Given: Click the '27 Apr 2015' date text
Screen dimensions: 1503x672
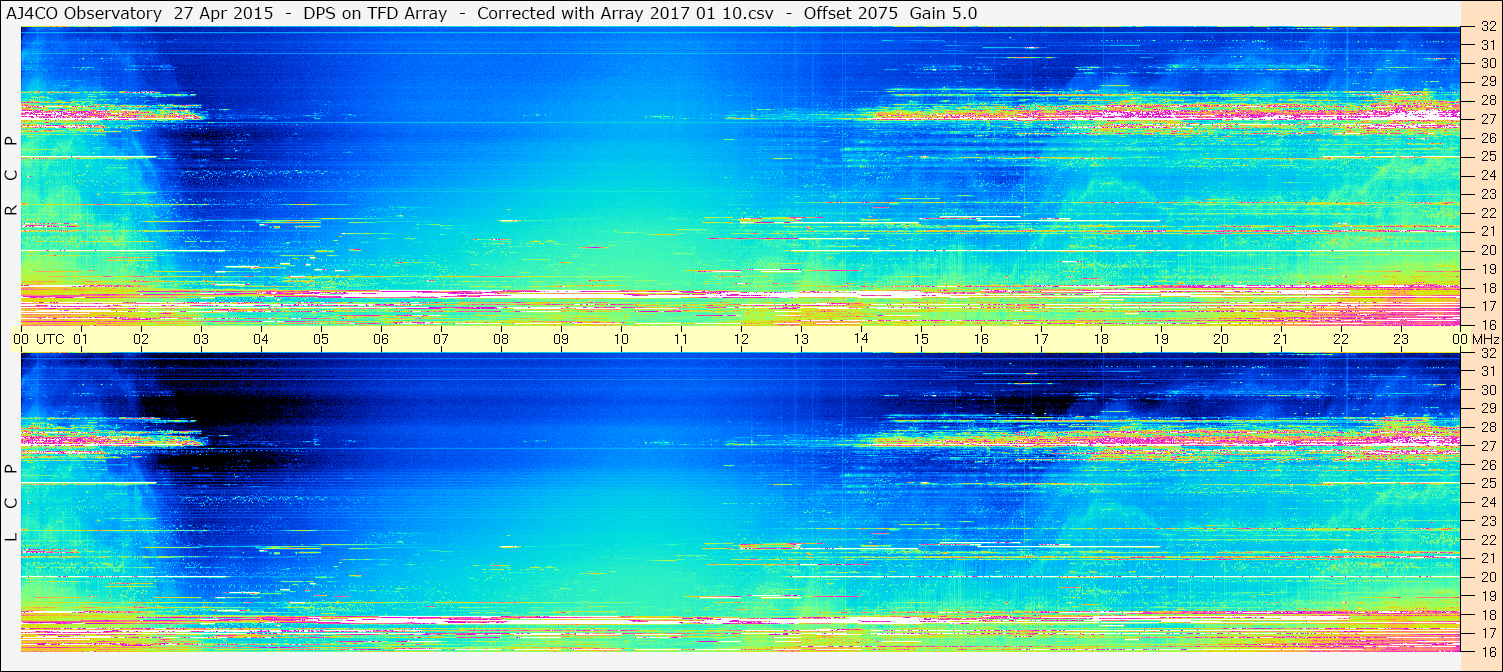Looking at the screenshot, I should click(223, 13).
